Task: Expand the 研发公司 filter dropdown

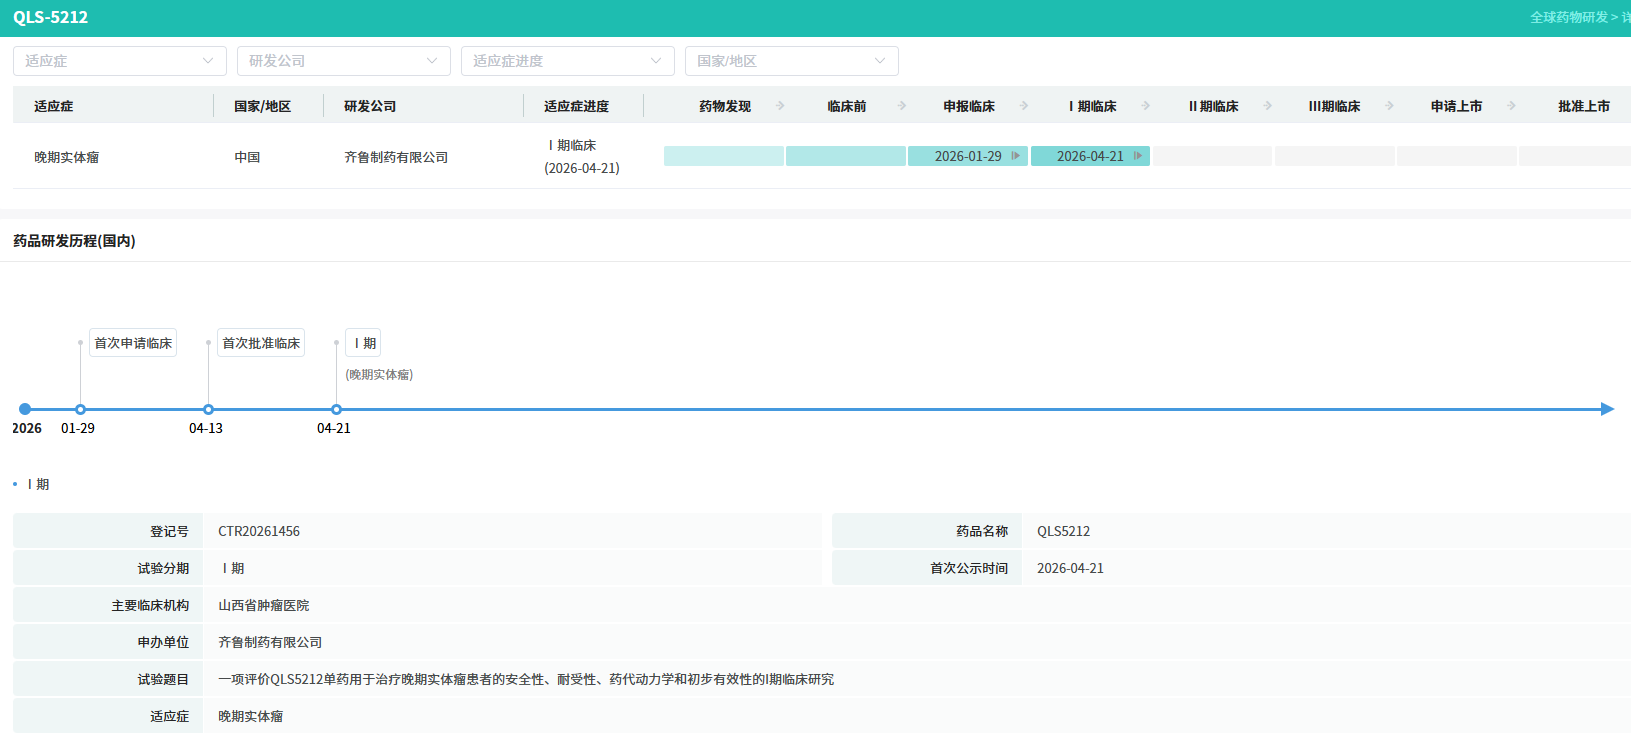Action: pyautogui.click(x=343, y=61)
